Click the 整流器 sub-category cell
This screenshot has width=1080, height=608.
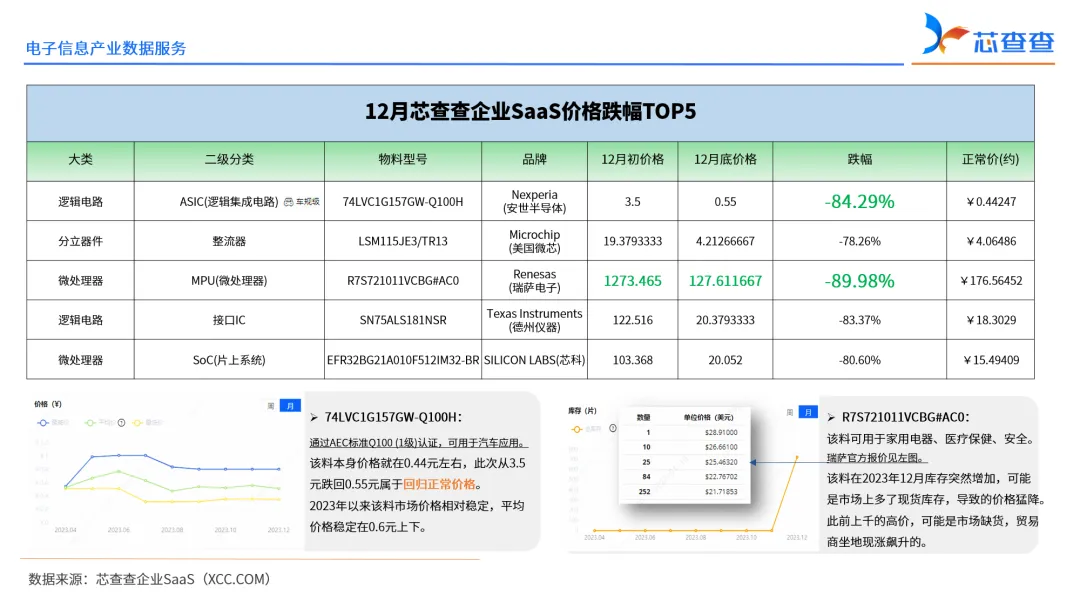229,242
